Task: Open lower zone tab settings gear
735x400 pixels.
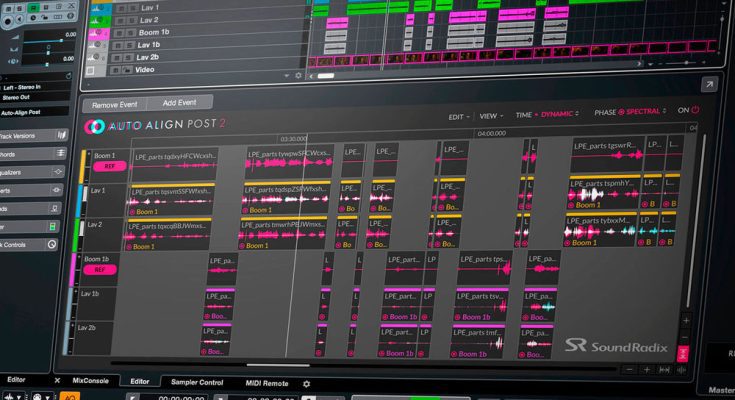Action: tap(307, 384)
